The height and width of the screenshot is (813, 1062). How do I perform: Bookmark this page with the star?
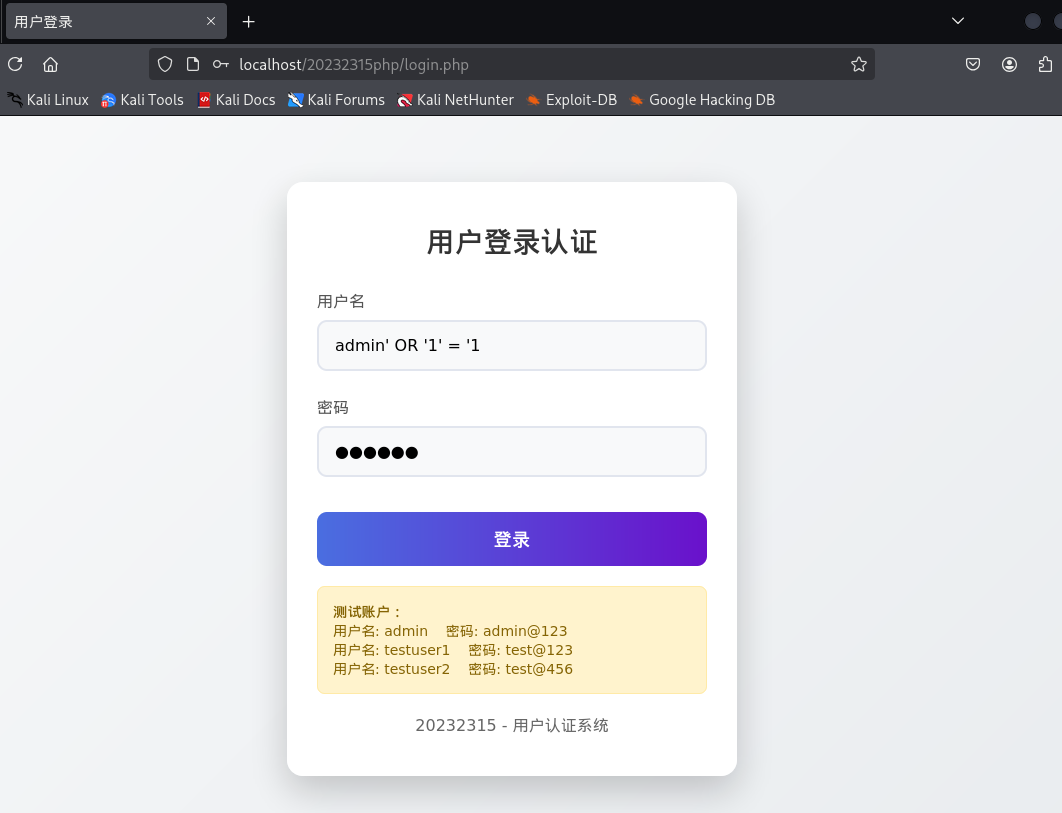coord(859,64)
